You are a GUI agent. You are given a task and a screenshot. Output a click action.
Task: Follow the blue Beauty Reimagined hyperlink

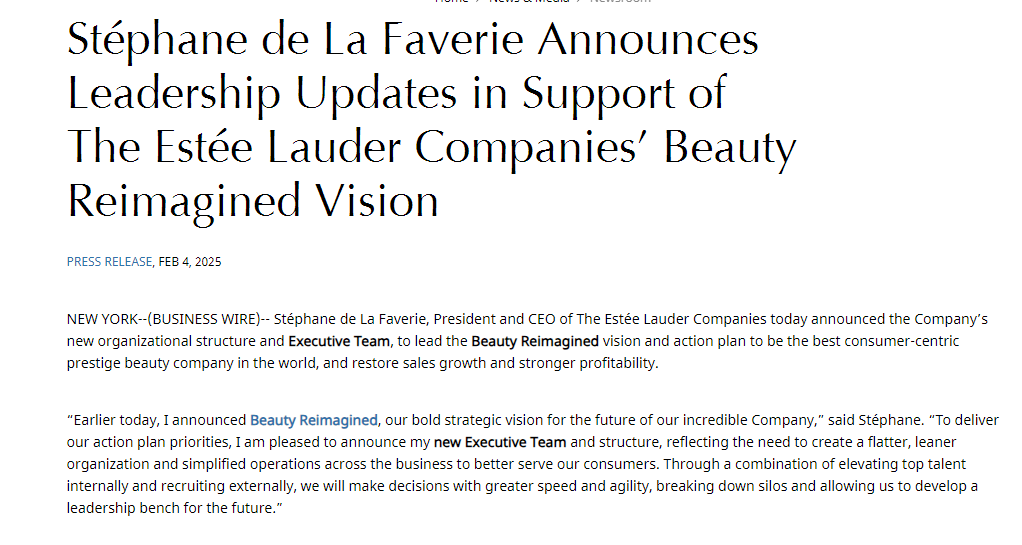coord(314,420)
